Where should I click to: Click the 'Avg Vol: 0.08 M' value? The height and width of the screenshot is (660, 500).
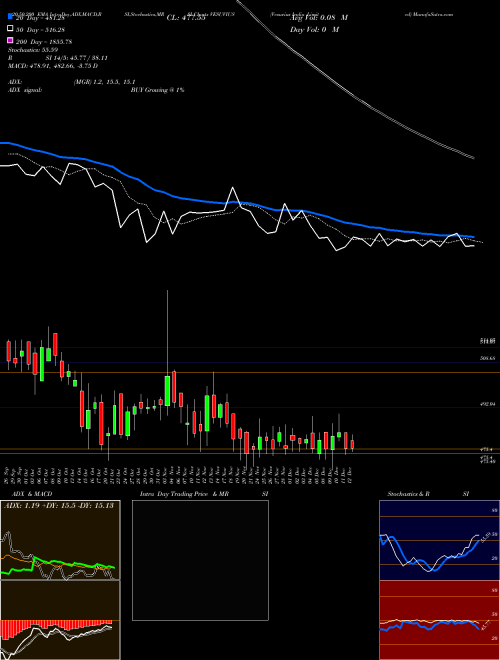[x=319, y=18]
